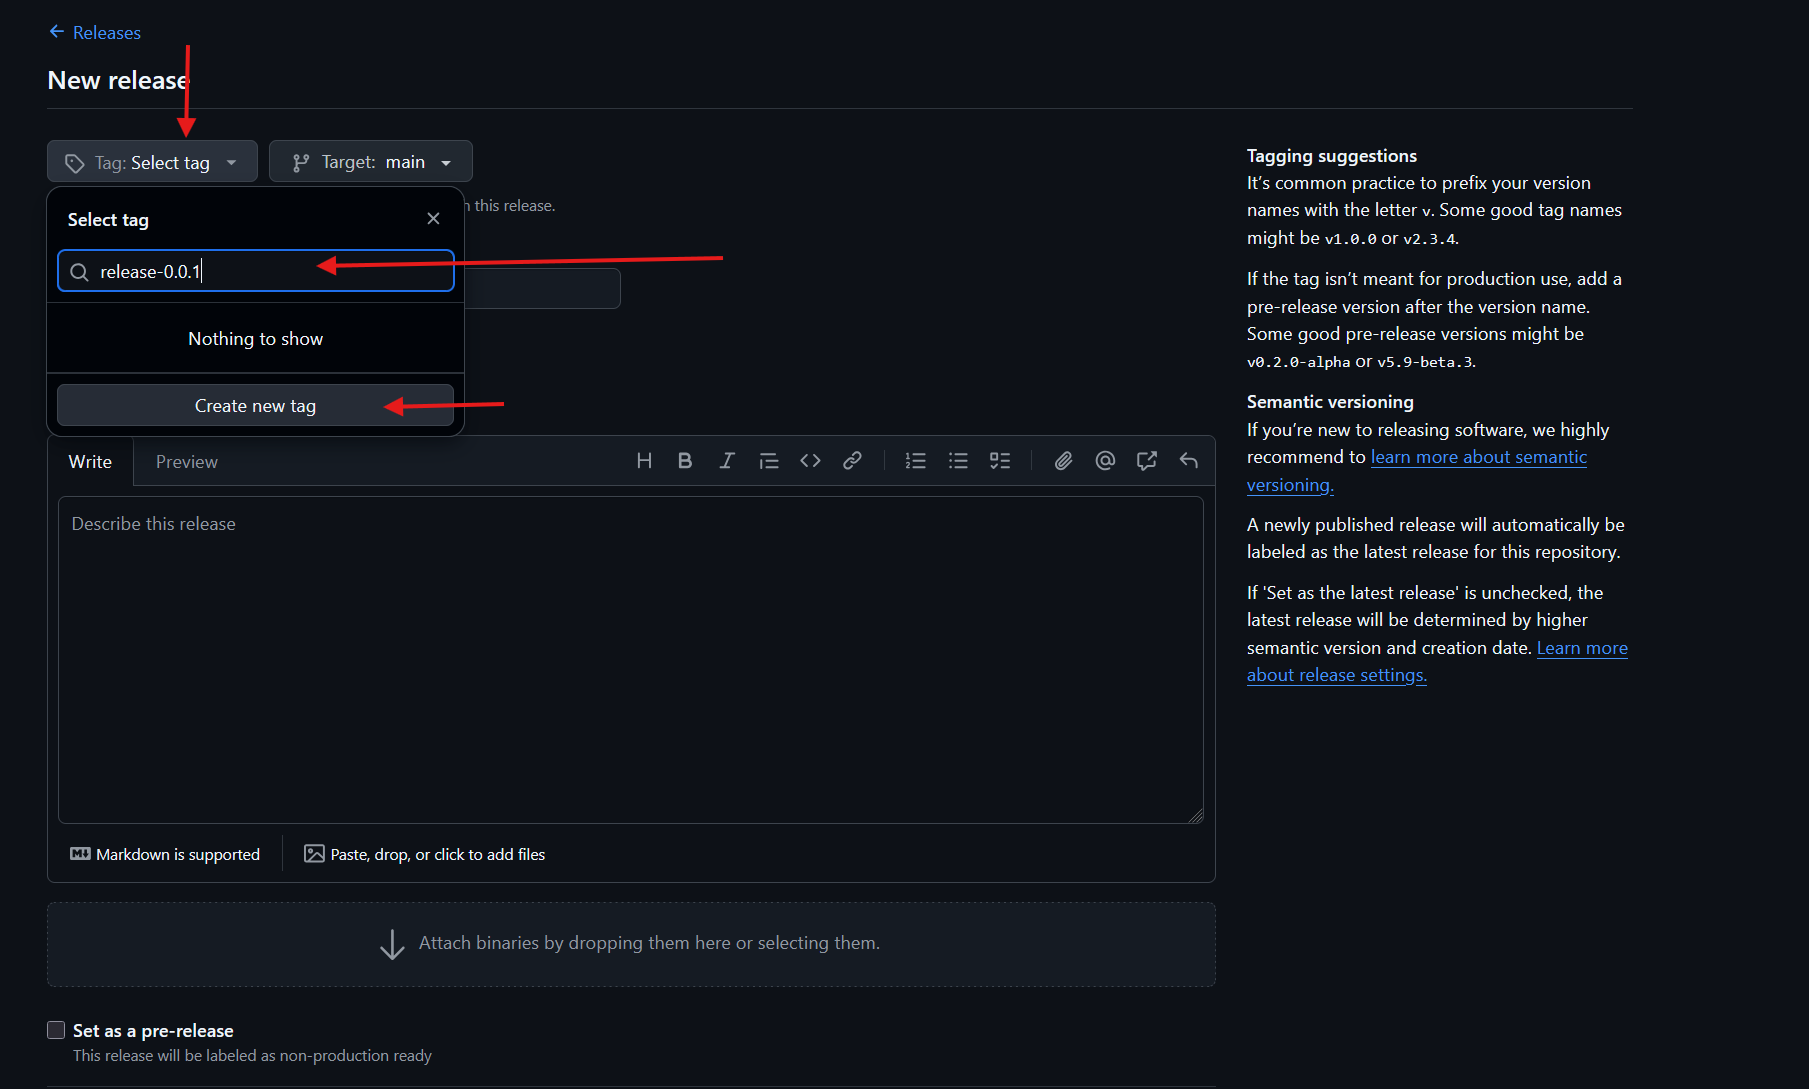
Task: Insert an unordered bullet list
Action: coord(958,461)
